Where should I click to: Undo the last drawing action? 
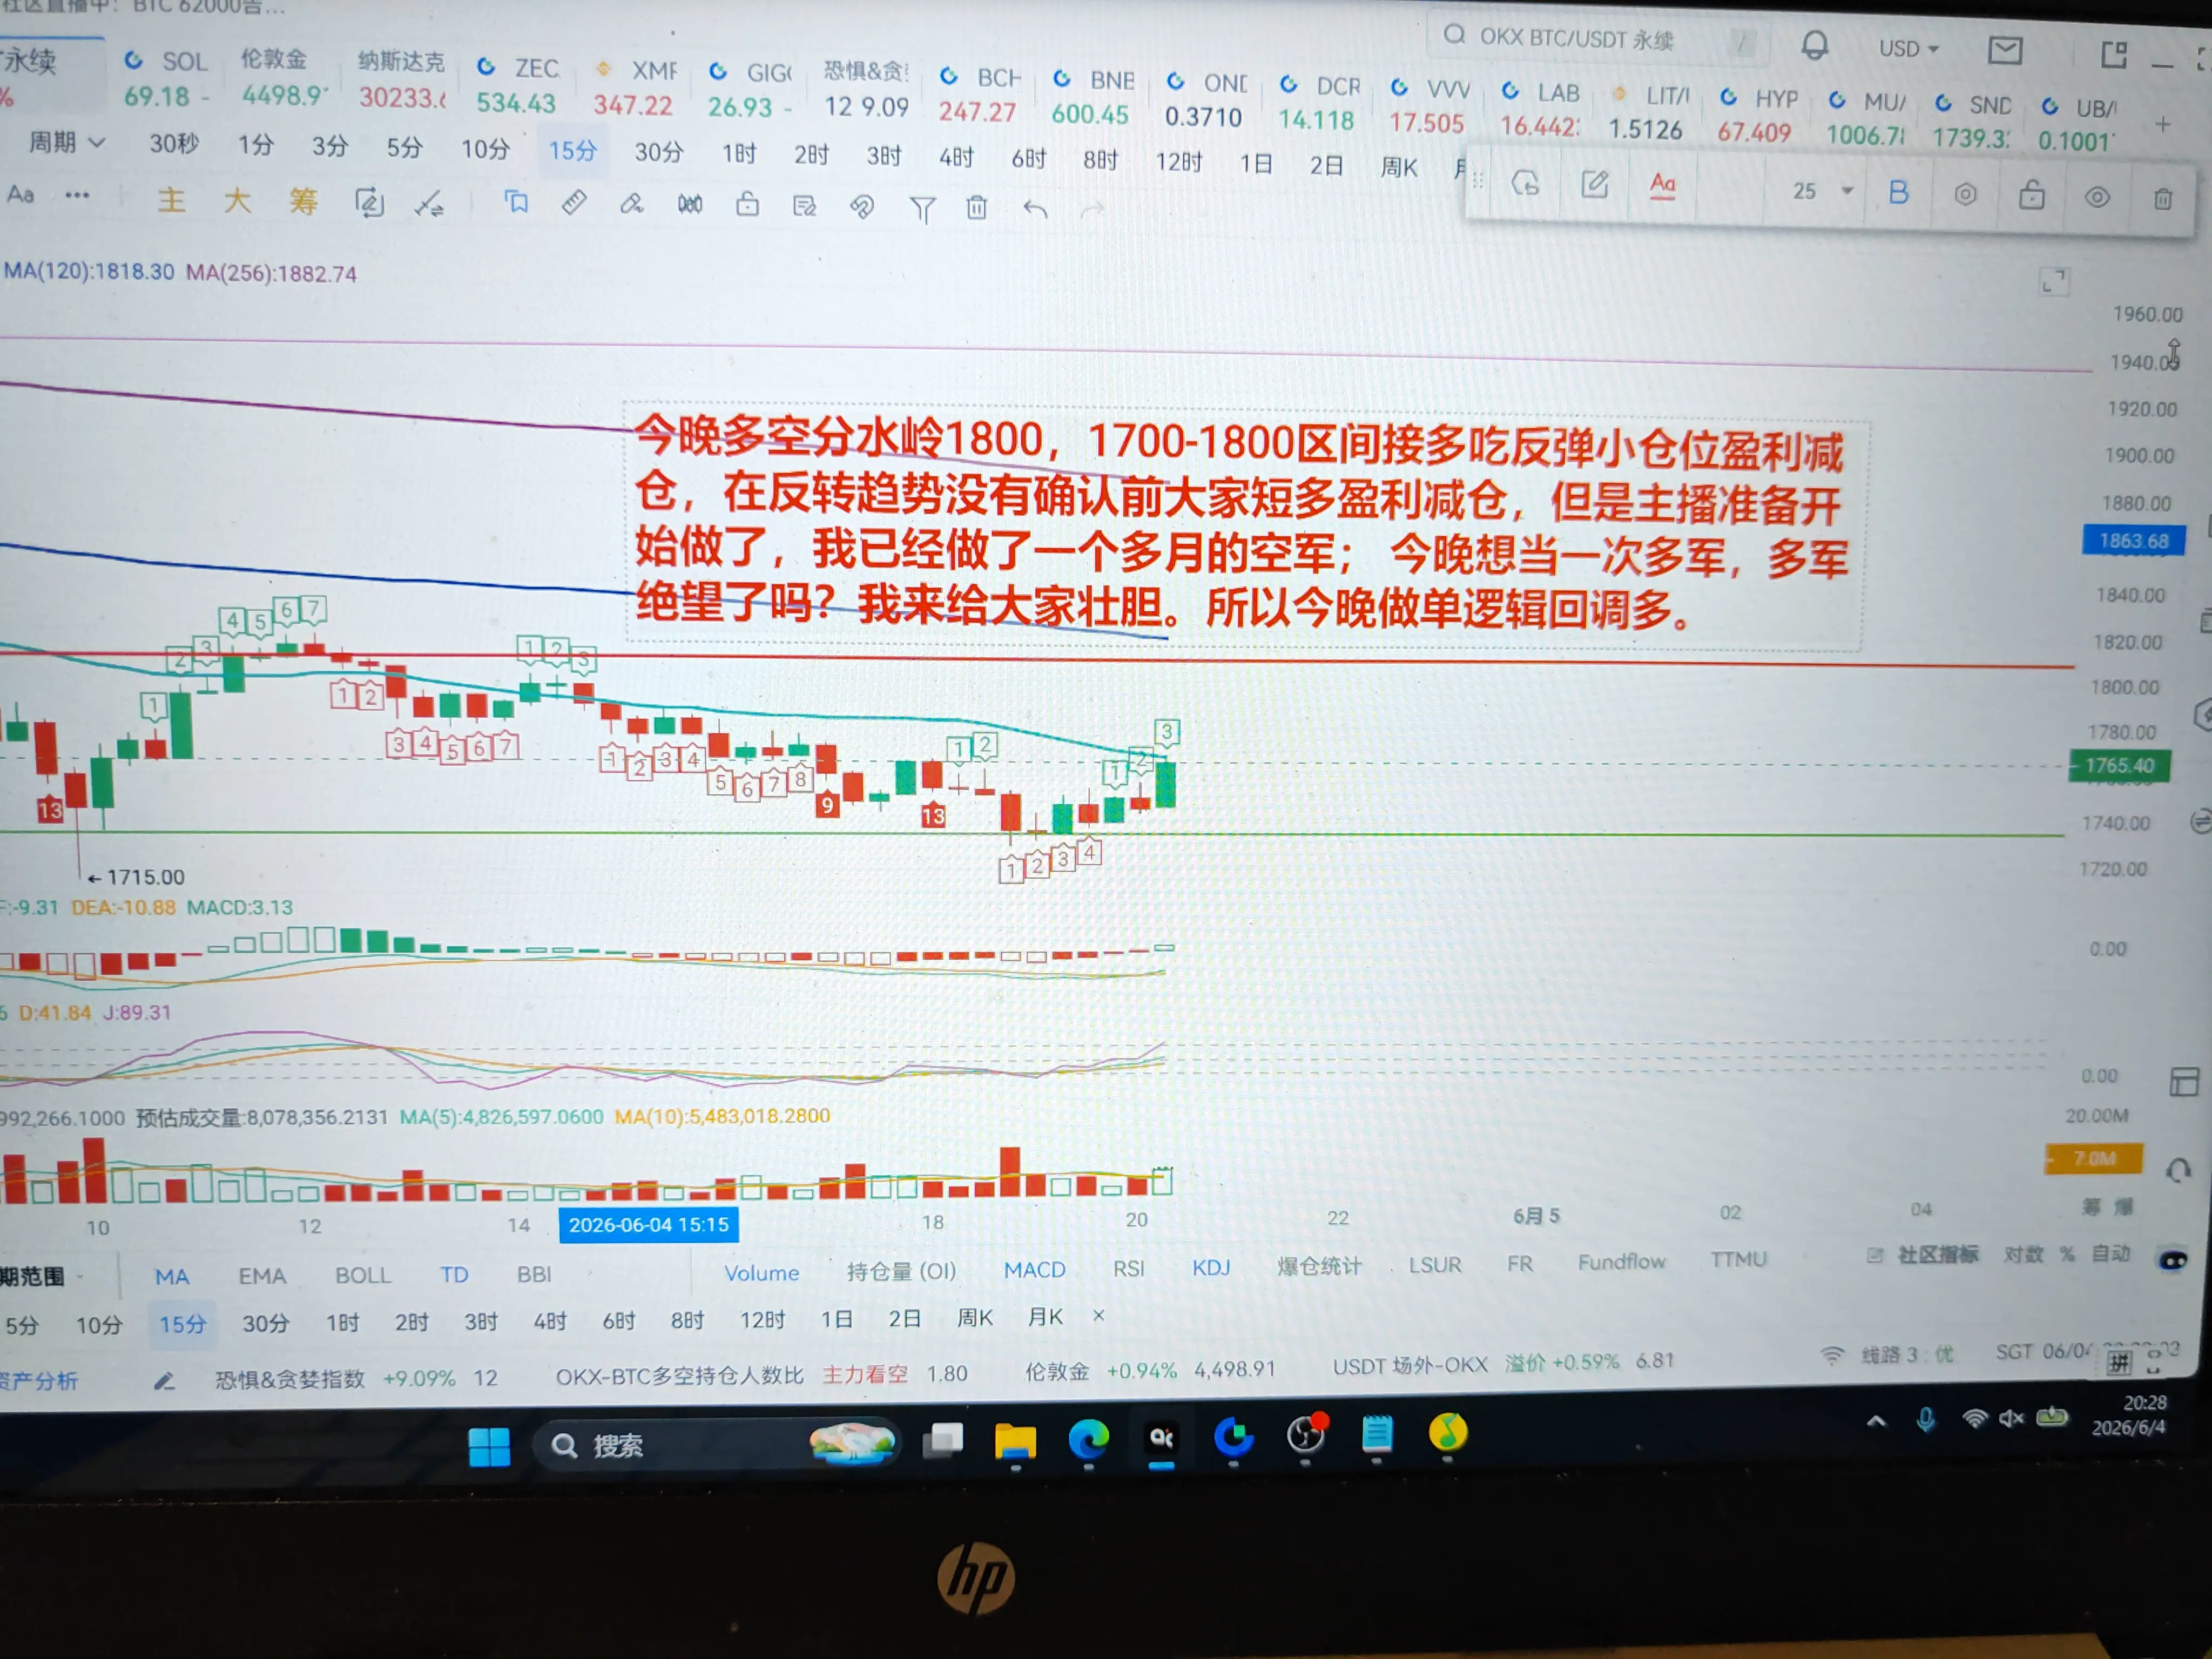[1035, 209]
